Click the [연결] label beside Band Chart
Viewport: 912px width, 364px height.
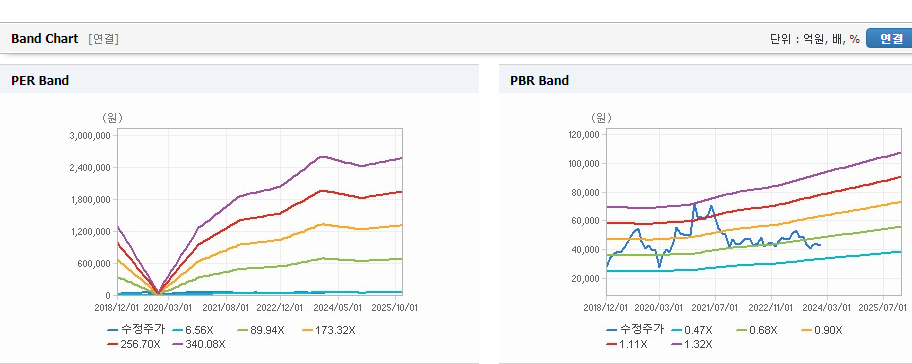103,39
